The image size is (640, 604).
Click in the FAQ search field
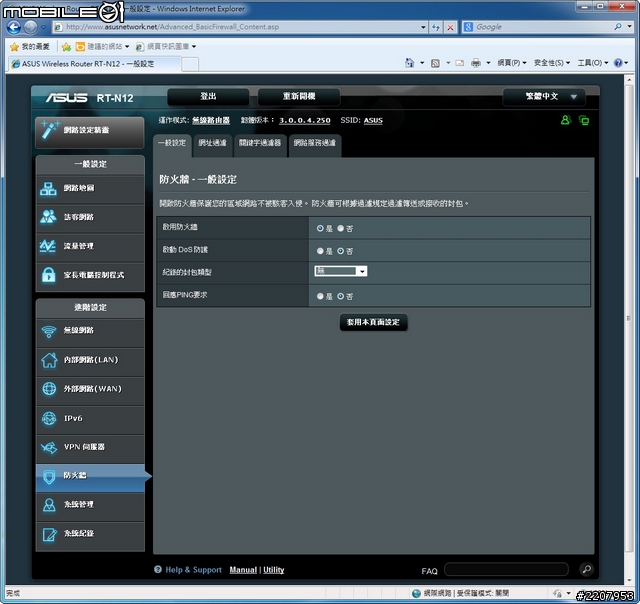[506, 569]
